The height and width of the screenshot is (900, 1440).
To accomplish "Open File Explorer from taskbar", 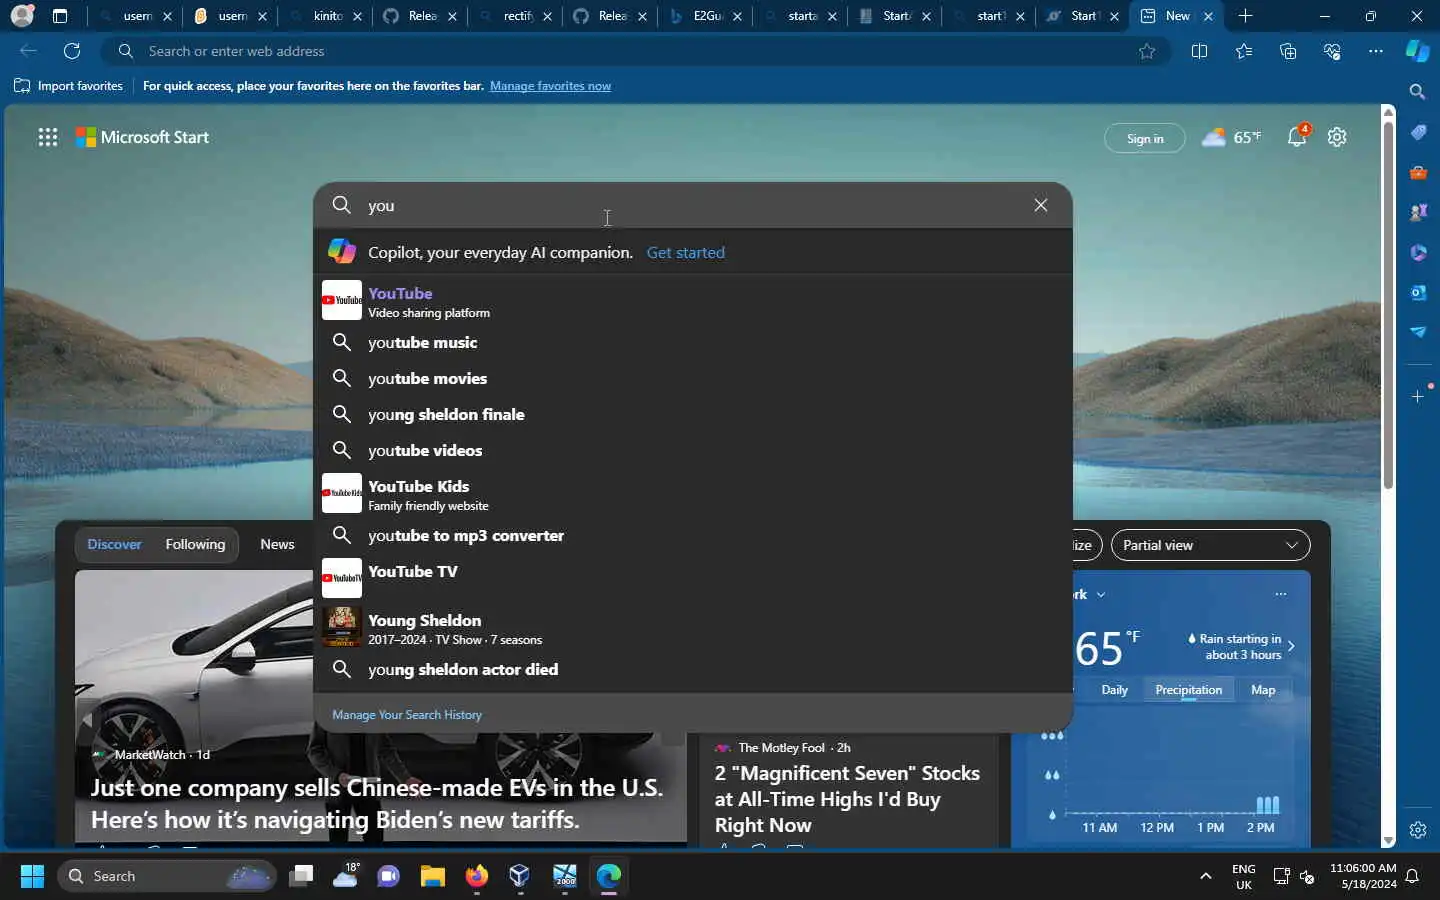I will coord(432,876).
